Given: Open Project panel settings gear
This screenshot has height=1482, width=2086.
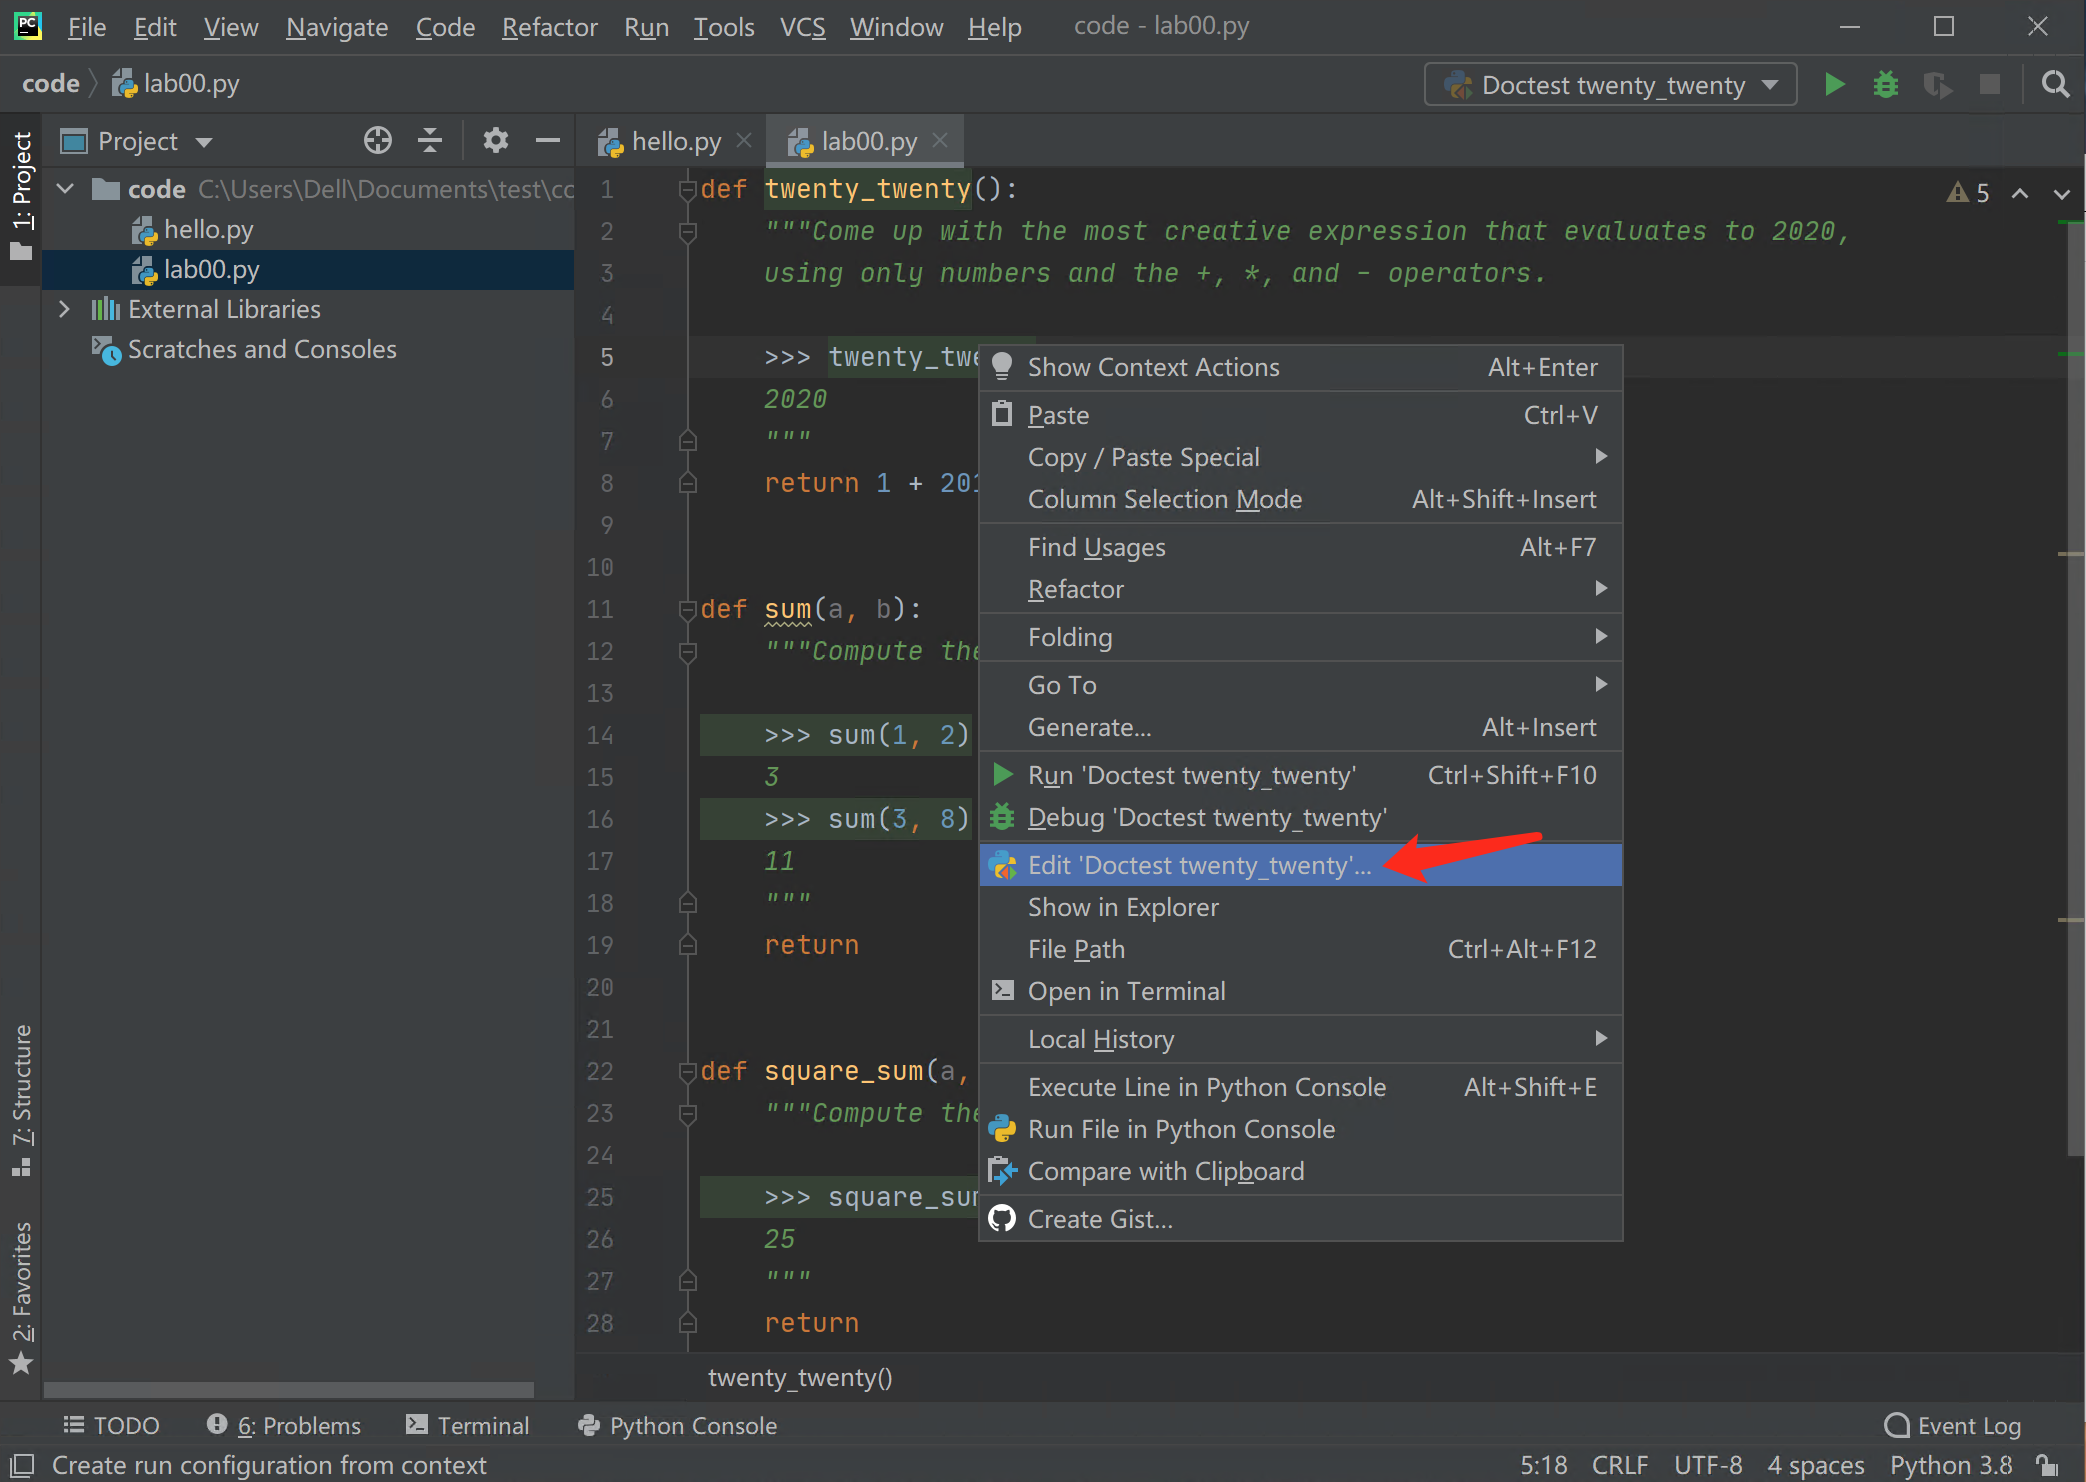Looking at the screenshot, I should coord(495,141).
